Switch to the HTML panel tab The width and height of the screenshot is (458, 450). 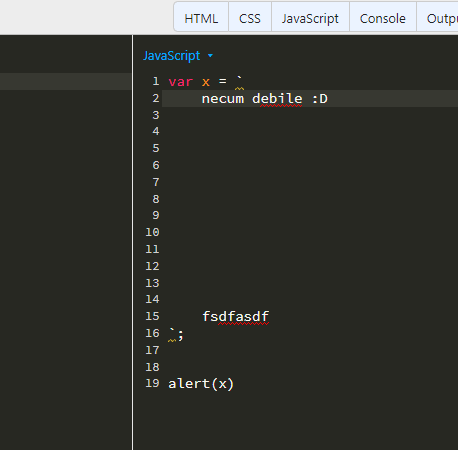click(x=201, y=18)
